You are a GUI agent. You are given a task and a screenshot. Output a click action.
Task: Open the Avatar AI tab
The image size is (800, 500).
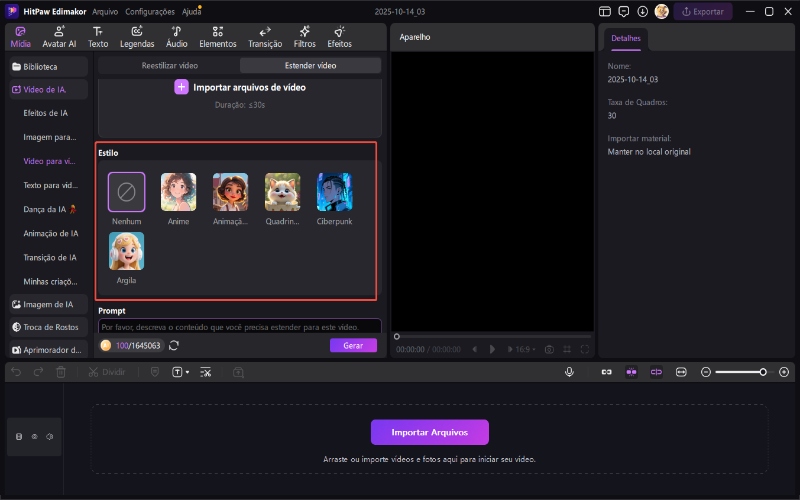(x=59, y=37)
